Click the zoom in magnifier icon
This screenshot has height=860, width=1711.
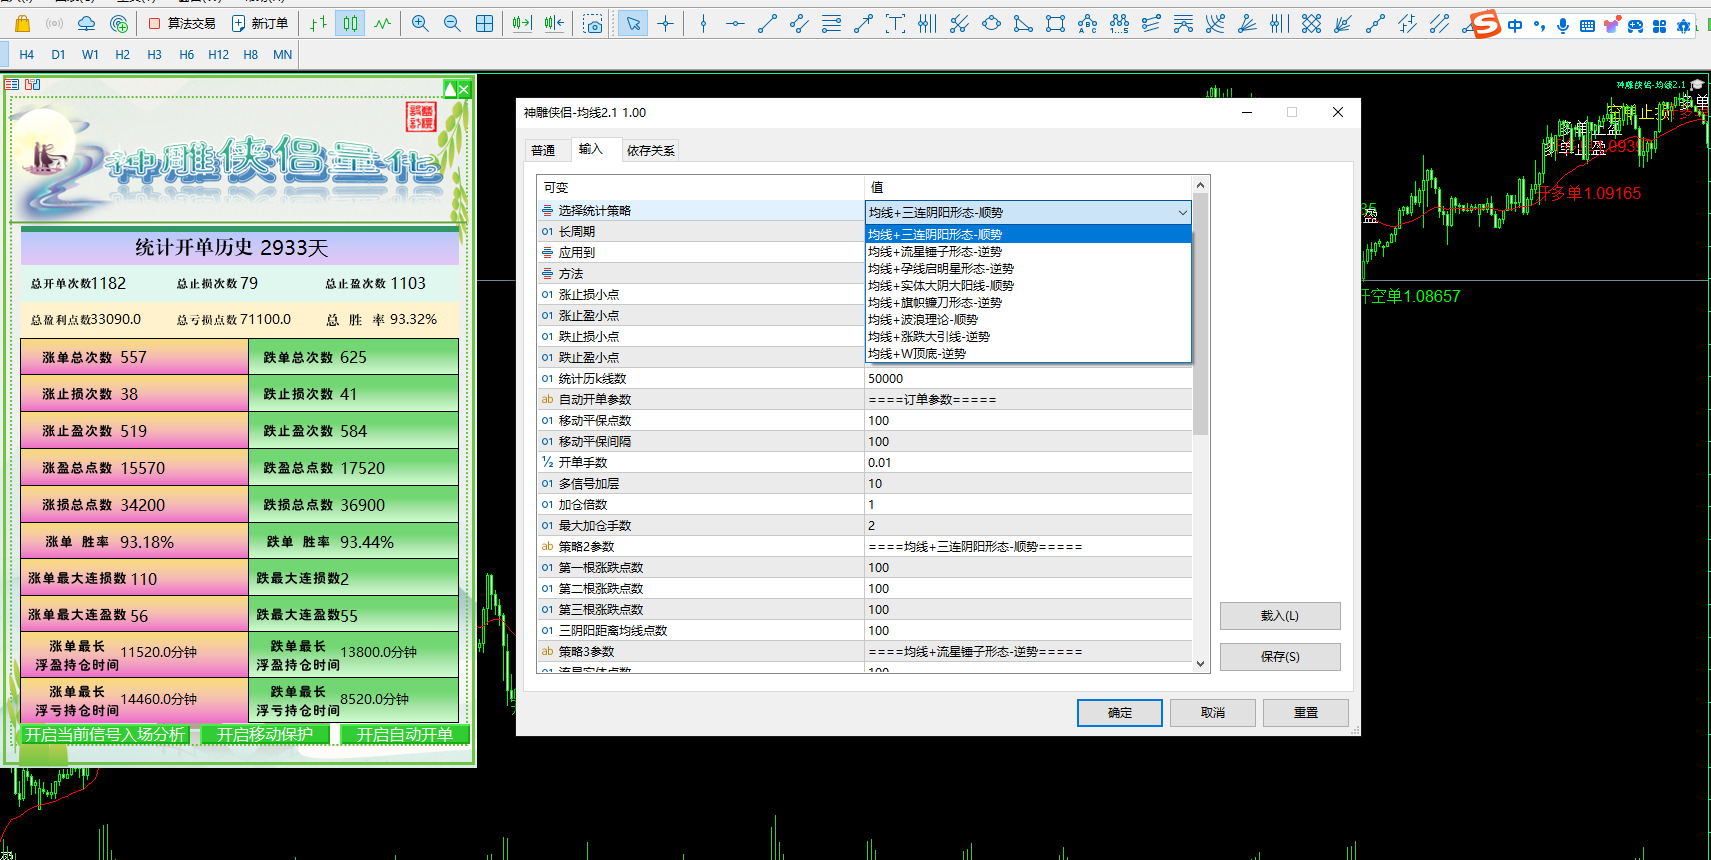point(420,24)
